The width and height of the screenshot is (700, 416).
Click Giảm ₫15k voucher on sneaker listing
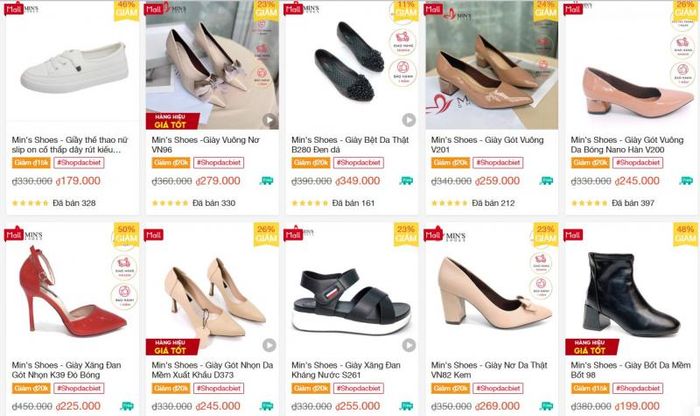[x=31, y=163]
